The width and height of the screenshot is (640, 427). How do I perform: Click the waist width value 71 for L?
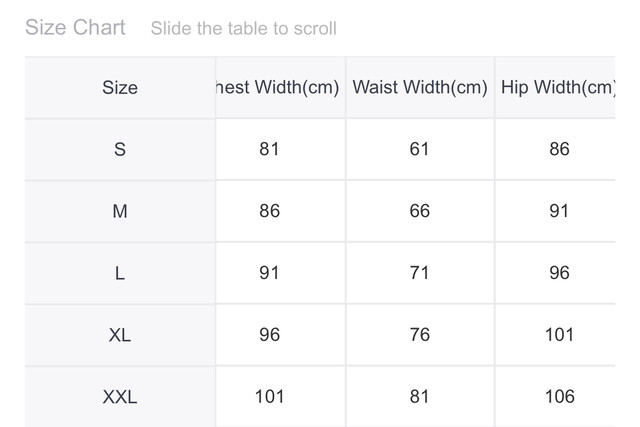[x=420, y=273]
